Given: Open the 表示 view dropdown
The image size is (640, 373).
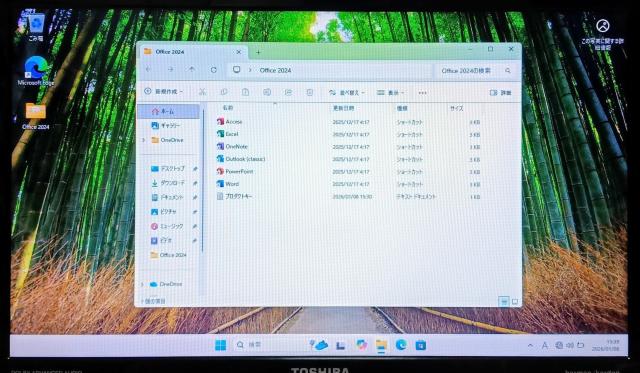Looking at the screenshot, I should pos(390,93).
